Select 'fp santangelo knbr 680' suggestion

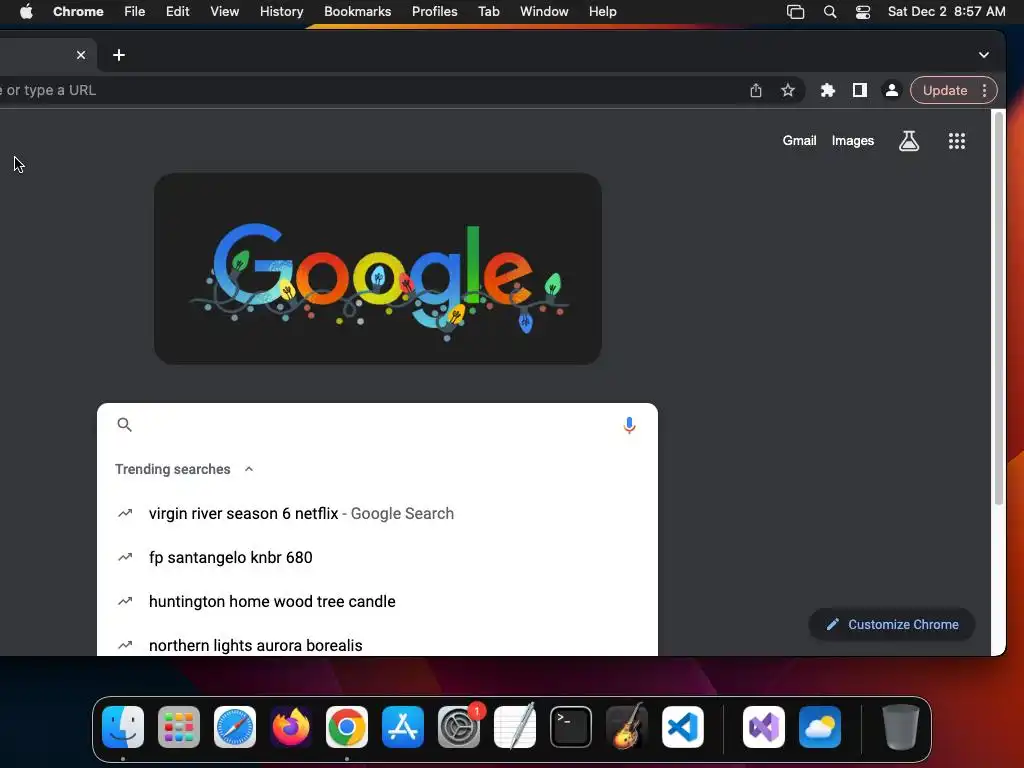[377, 557]
